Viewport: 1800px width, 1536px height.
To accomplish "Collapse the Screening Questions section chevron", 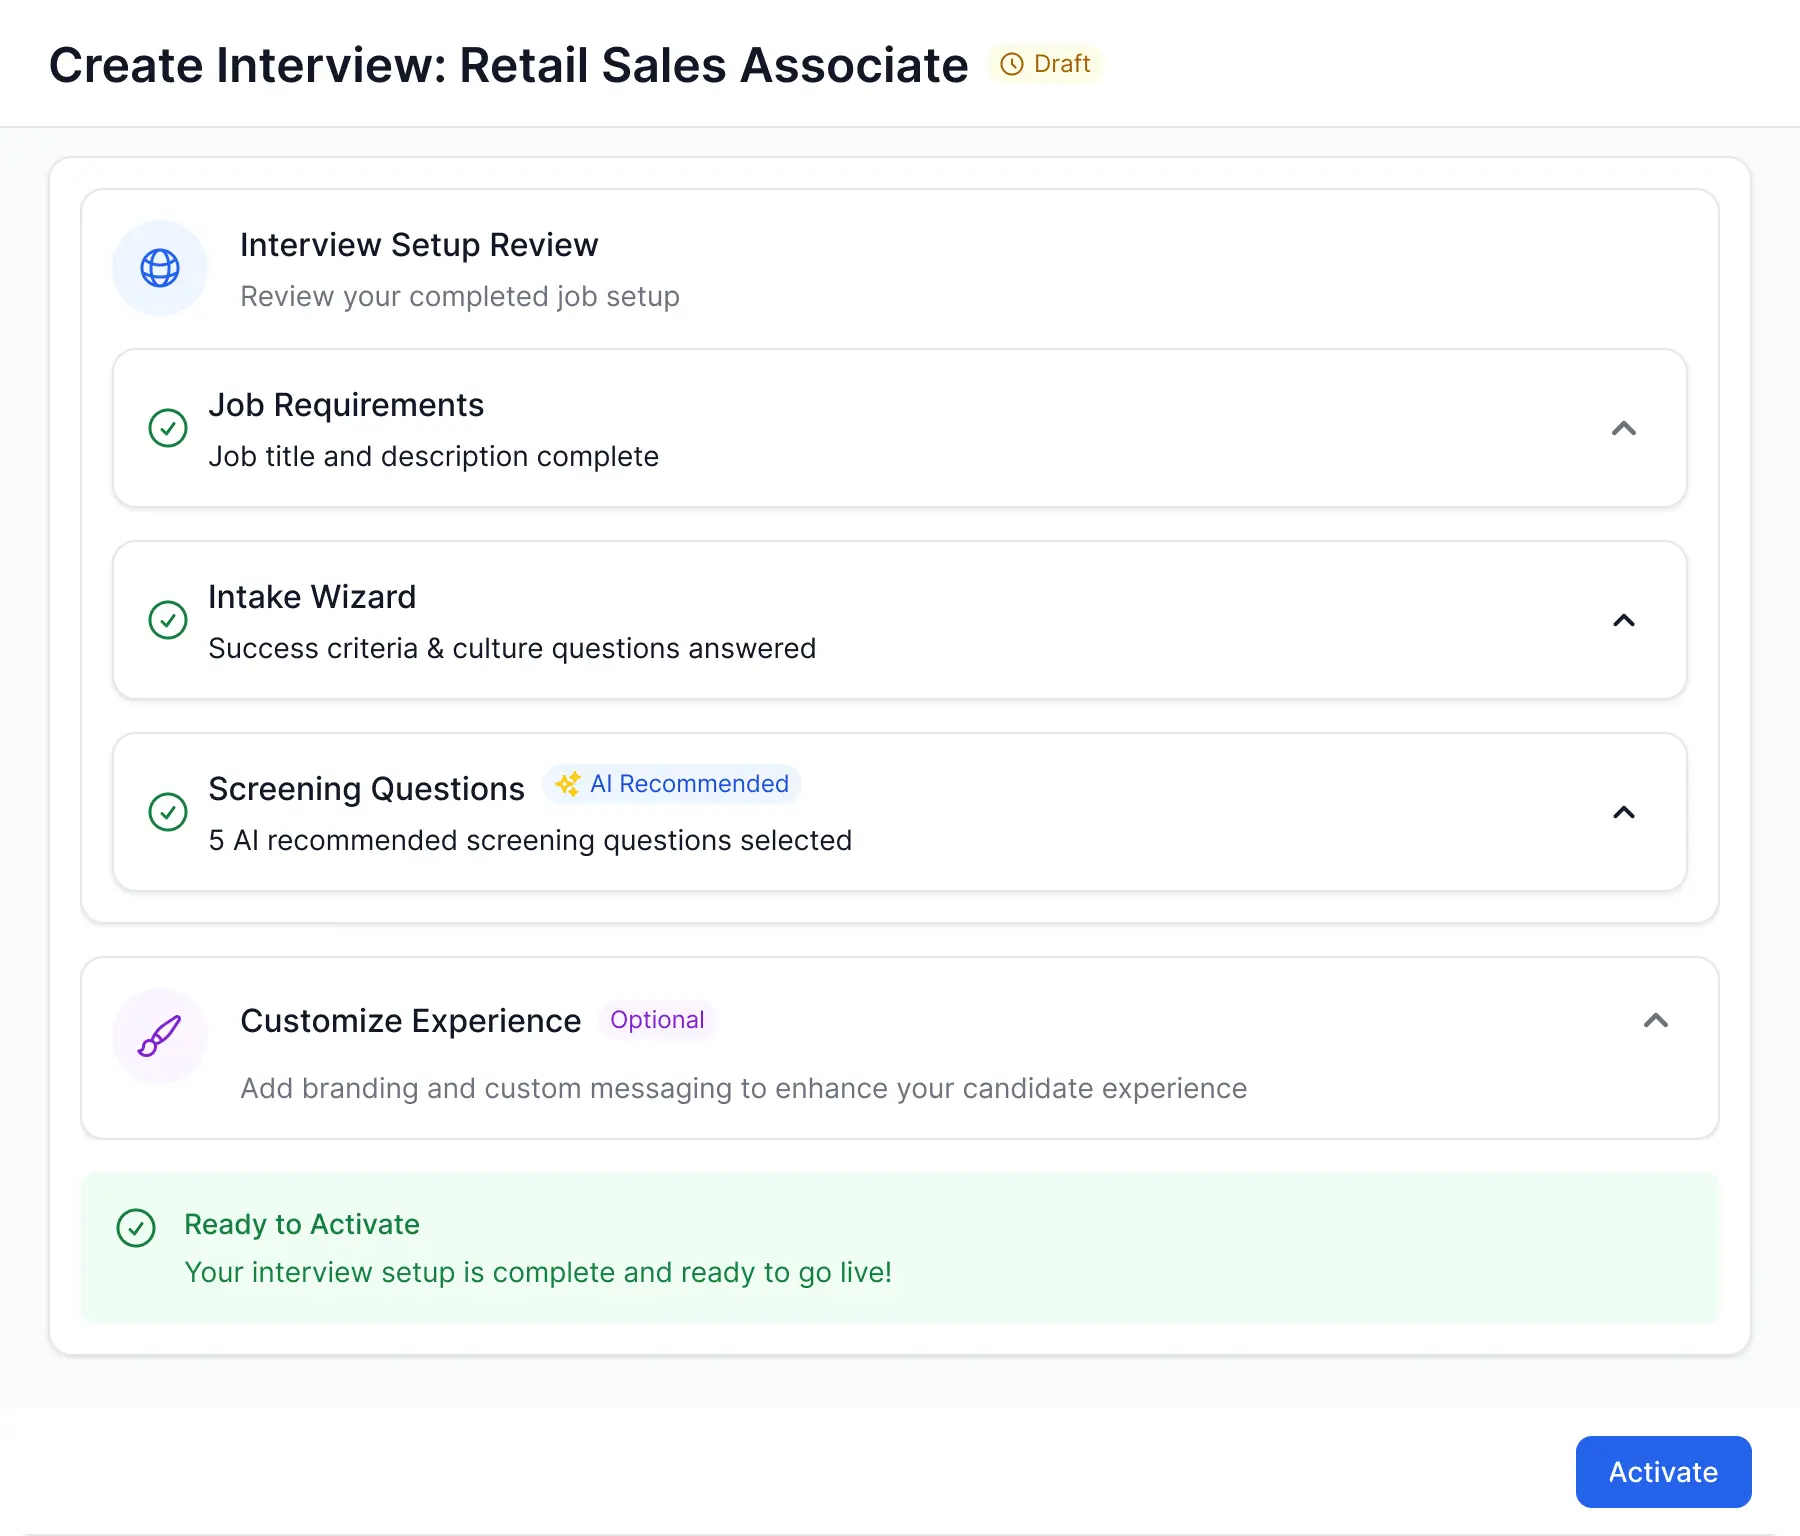I will (x=1624, y=812).
